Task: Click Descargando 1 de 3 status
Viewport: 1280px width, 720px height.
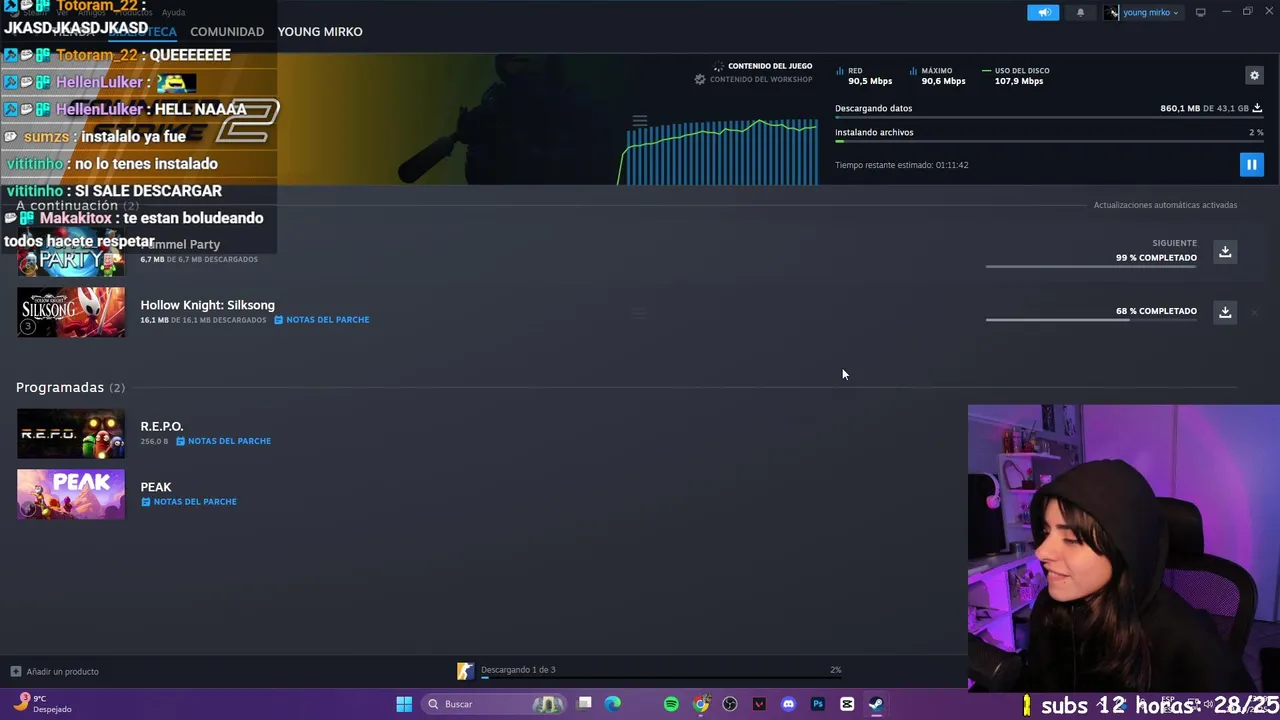Action: pyautogui.click(x=518, y=670)
